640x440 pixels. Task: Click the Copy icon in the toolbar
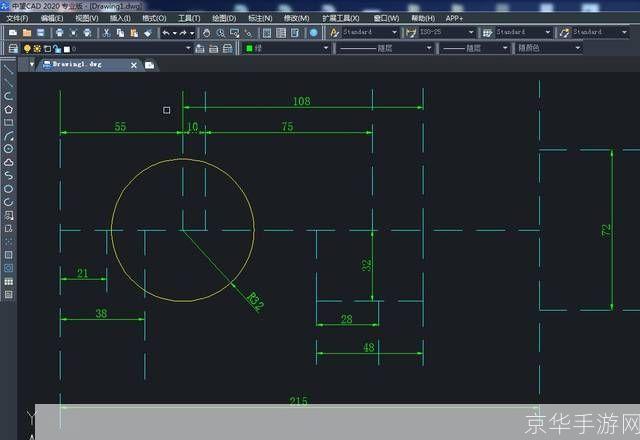click(120, 33)
